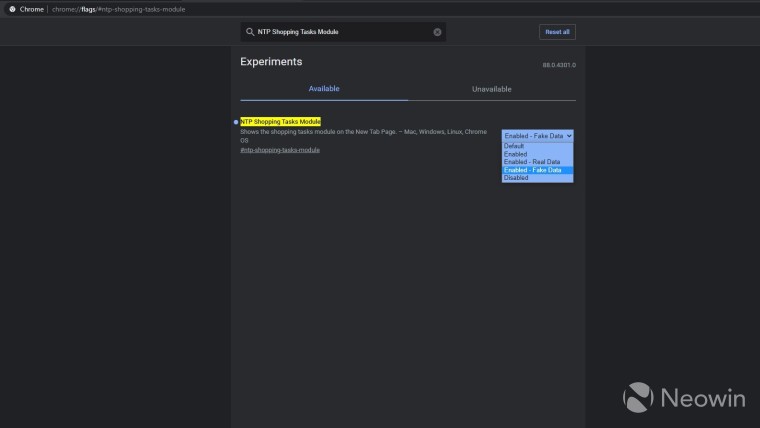
Task: Clear the search field with the X icon
Action: (x=437, y=32)
